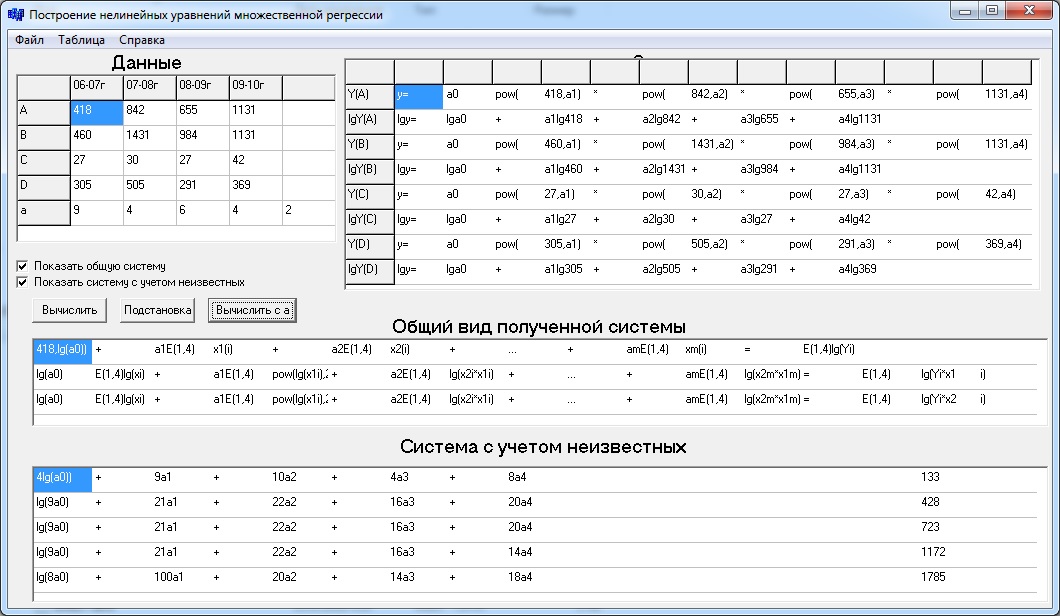Click the 06-07г column header
Viewport: 1060px width, 616px height.
97,88
